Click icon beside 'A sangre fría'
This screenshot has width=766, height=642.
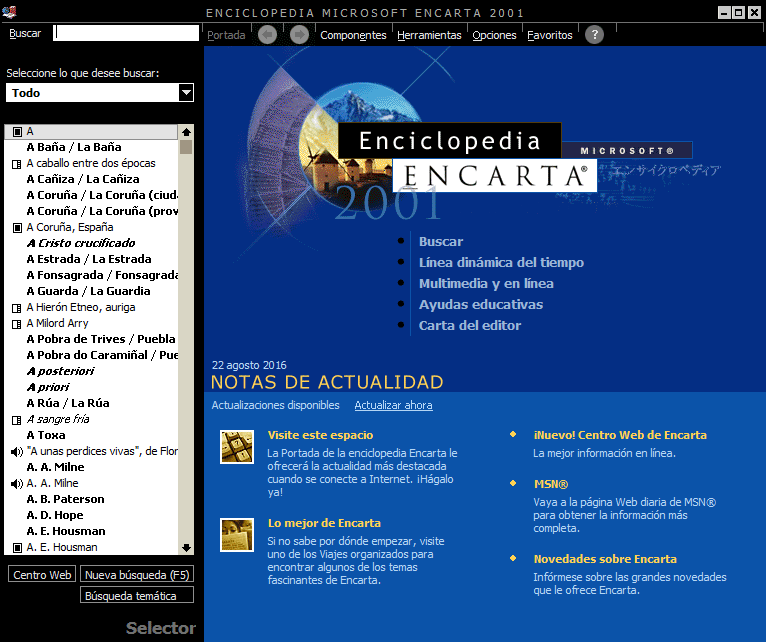click(17, 420)
